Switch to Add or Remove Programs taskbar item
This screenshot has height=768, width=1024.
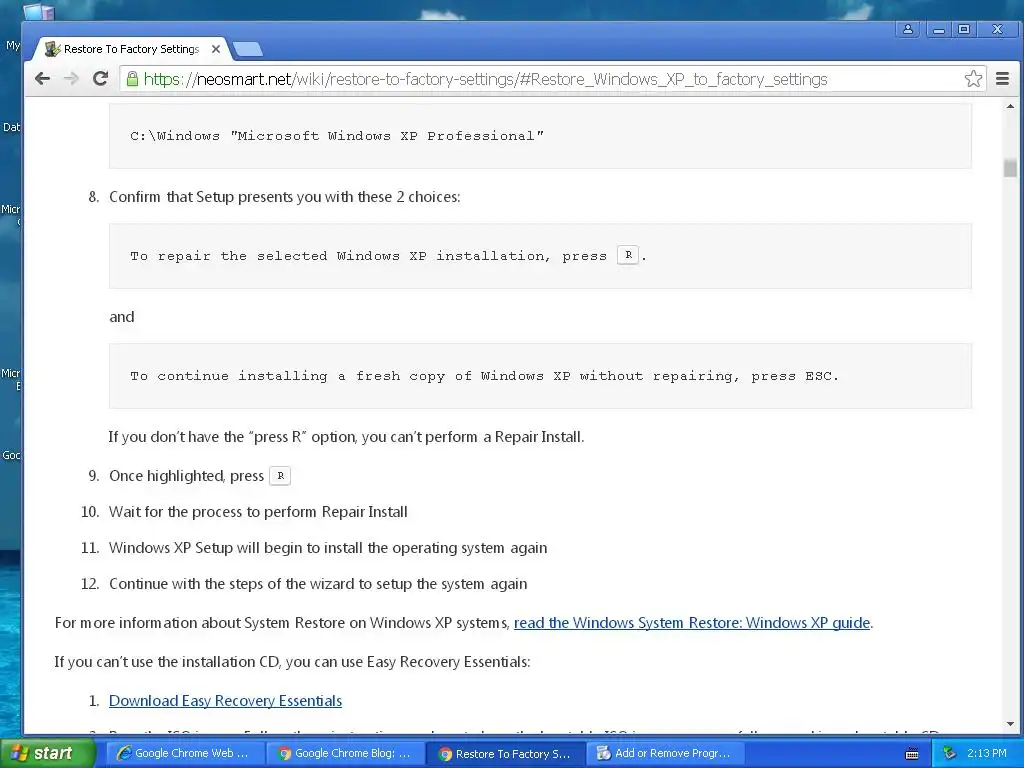[665, 753]
